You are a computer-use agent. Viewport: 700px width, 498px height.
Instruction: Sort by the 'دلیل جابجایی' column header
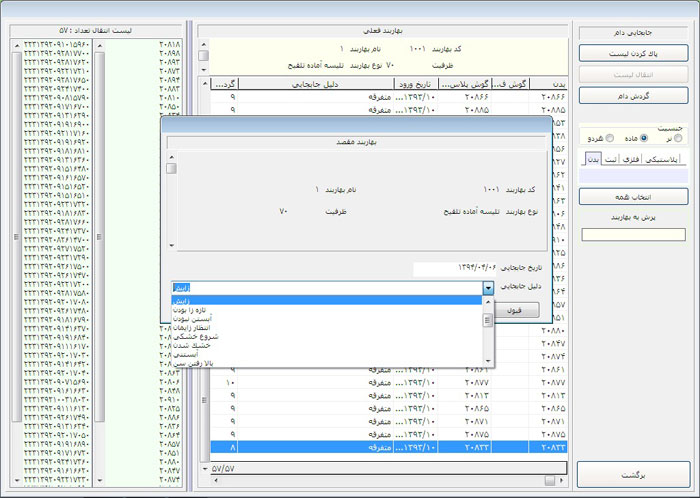316,84
